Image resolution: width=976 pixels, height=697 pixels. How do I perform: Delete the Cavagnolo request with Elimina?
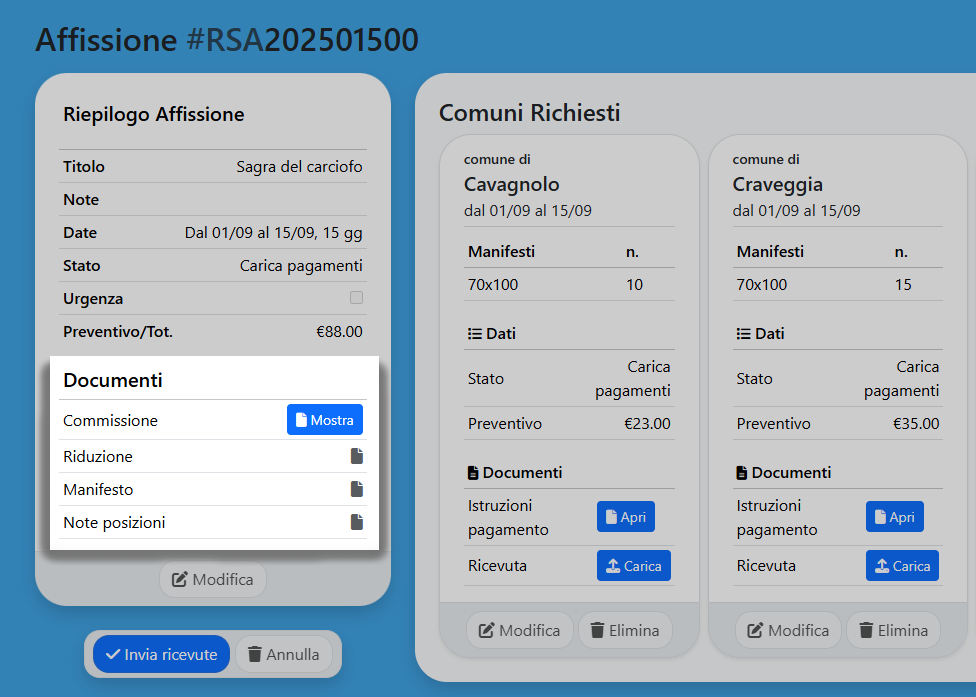625,631
